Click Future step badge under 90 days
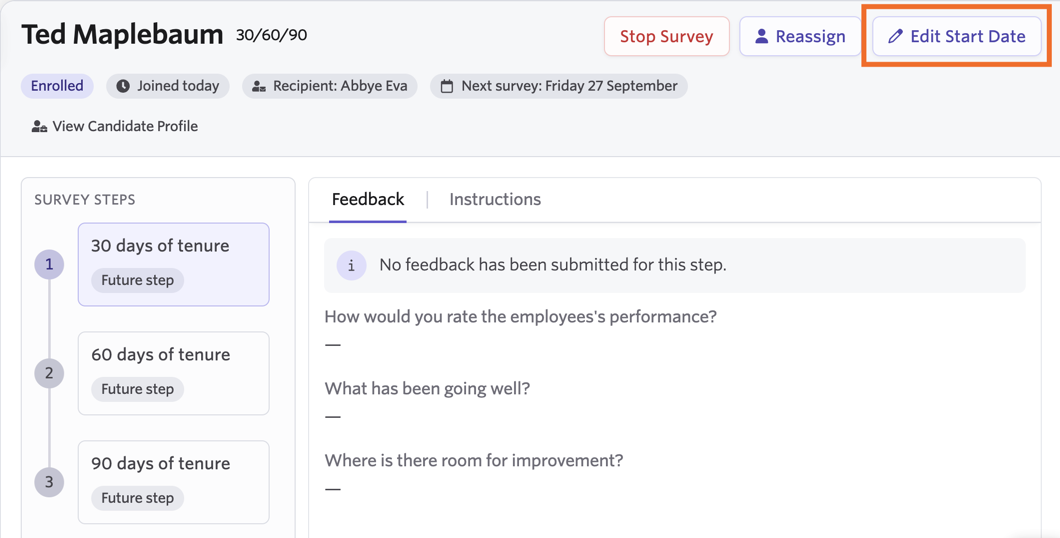Viewport: 1060px width, 538px height. coord(137,498)
